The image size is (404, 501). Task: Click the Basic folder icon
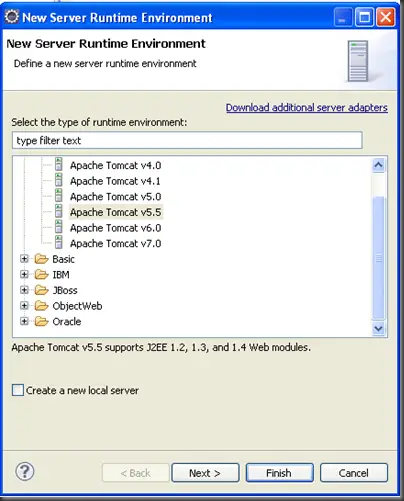(42, 259)
